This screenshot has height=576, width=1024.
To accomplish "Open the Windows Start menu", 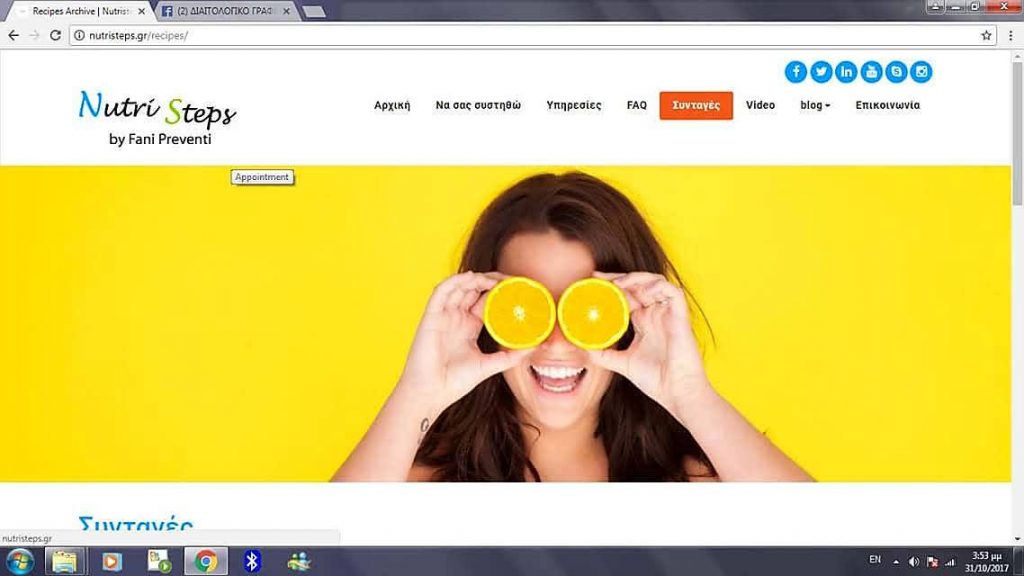I will coord(19,561).
